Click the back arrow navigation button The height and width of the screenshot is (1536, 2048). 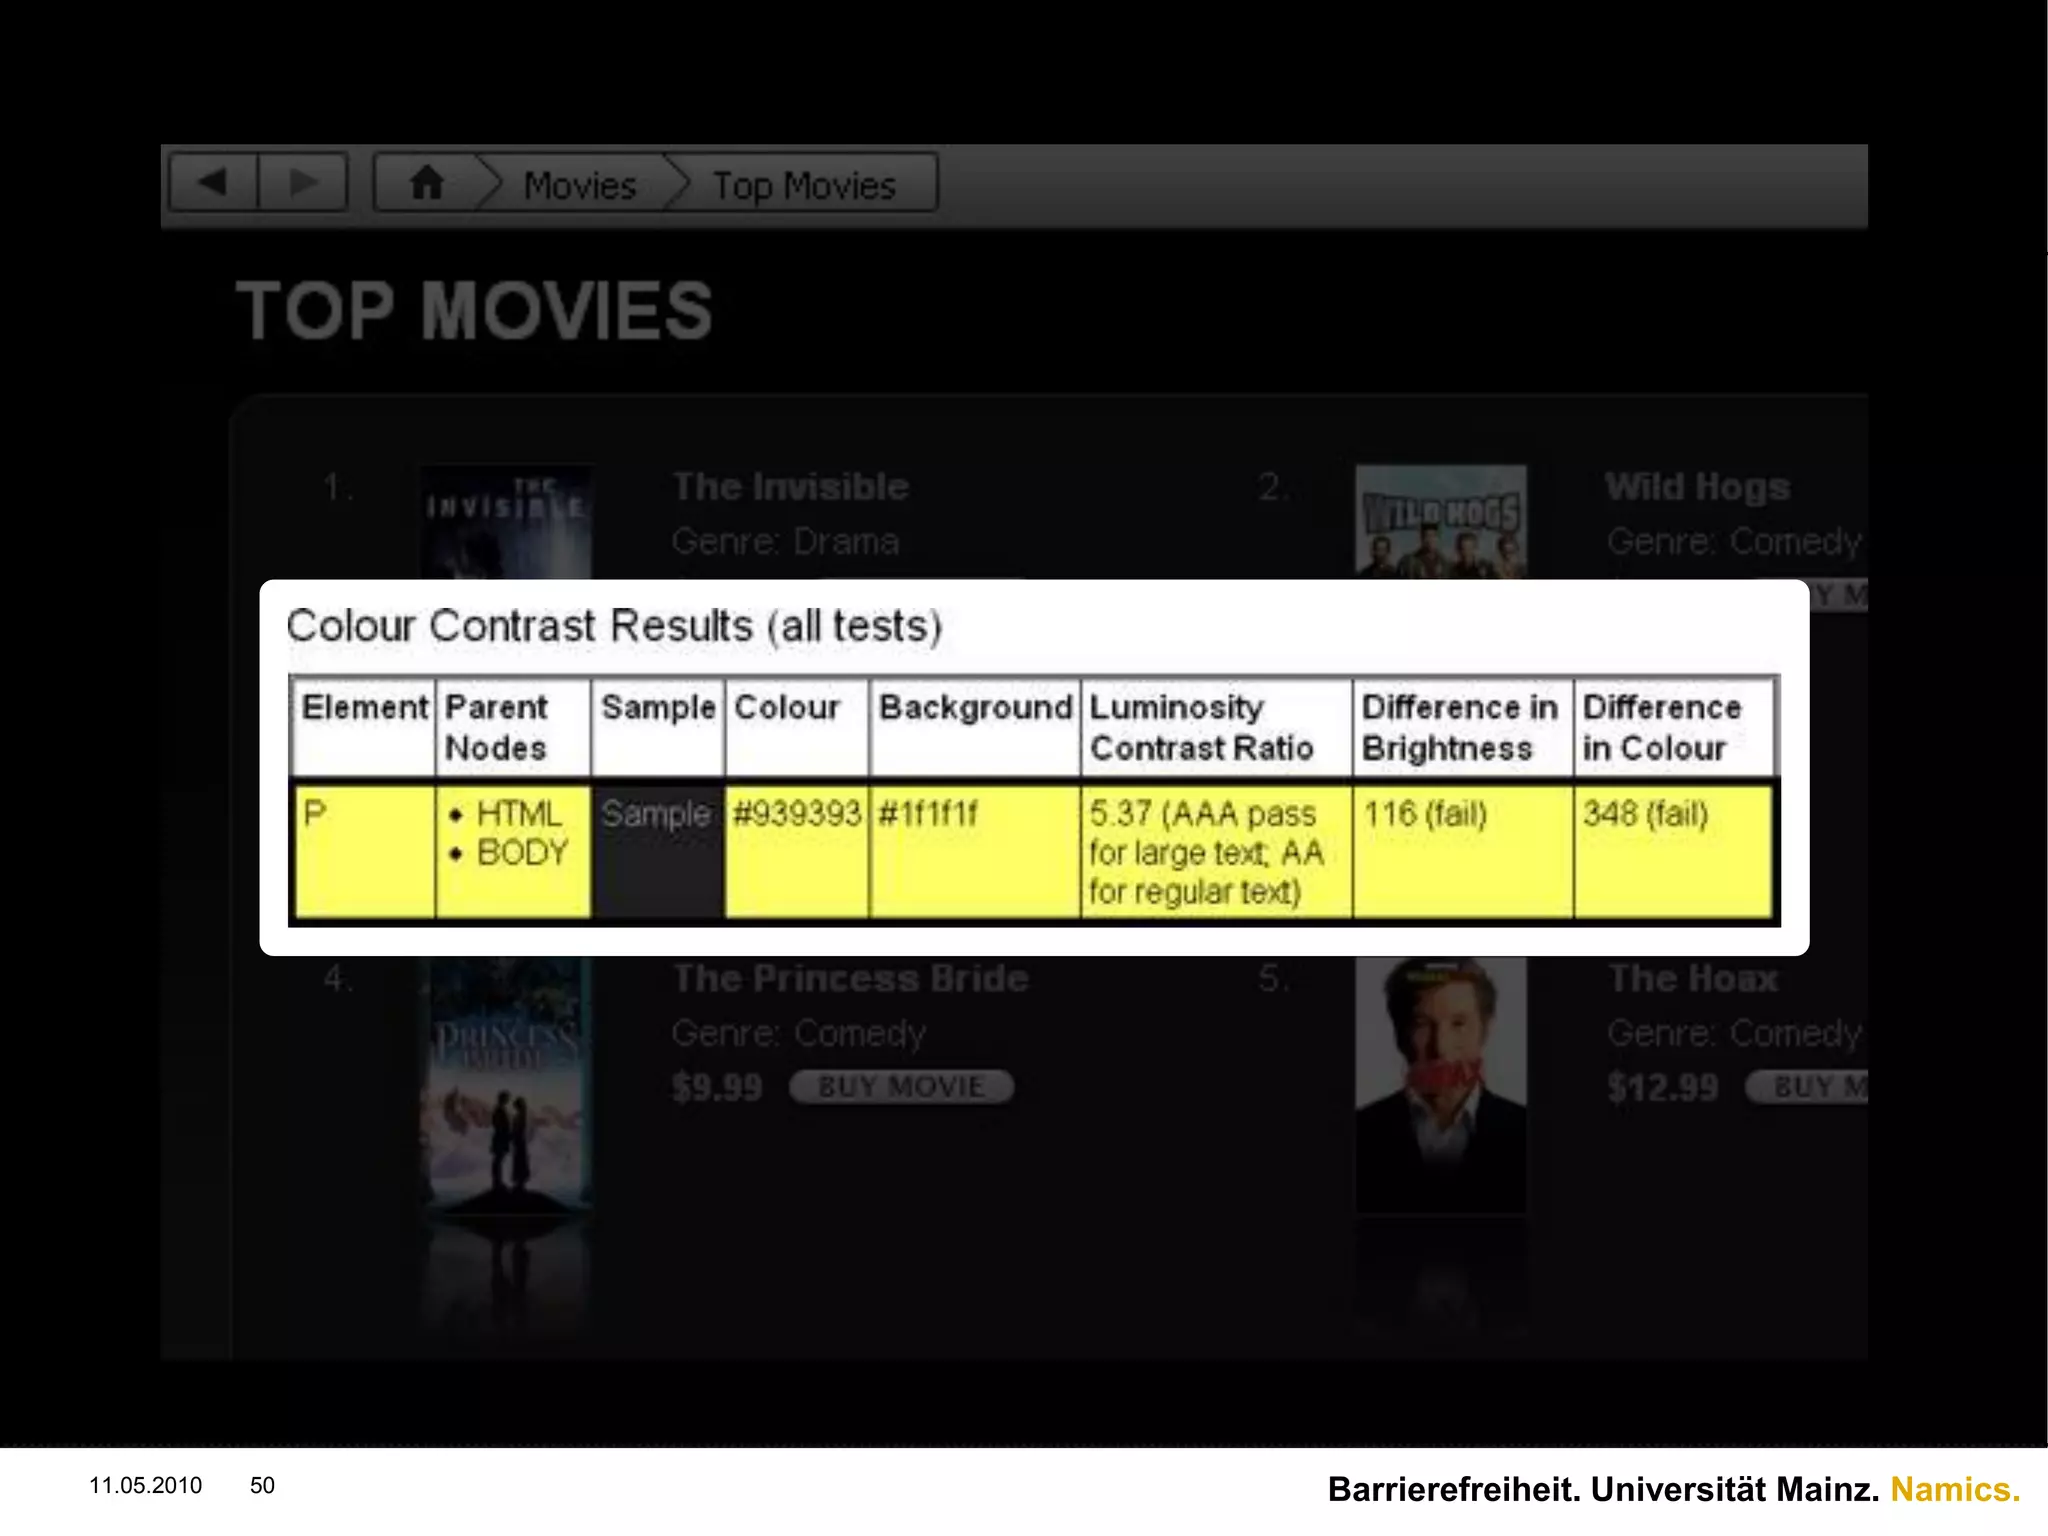pos(213,182)
